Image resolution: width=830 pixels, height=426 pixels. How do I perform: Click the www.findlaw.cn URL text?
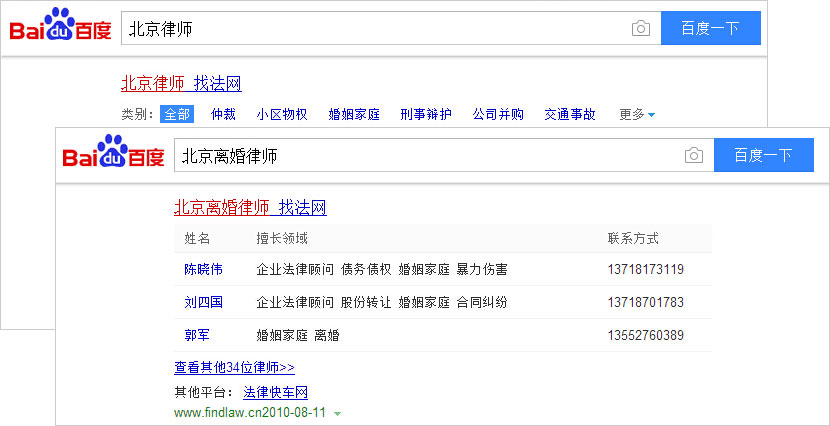(x=250, y=412)
